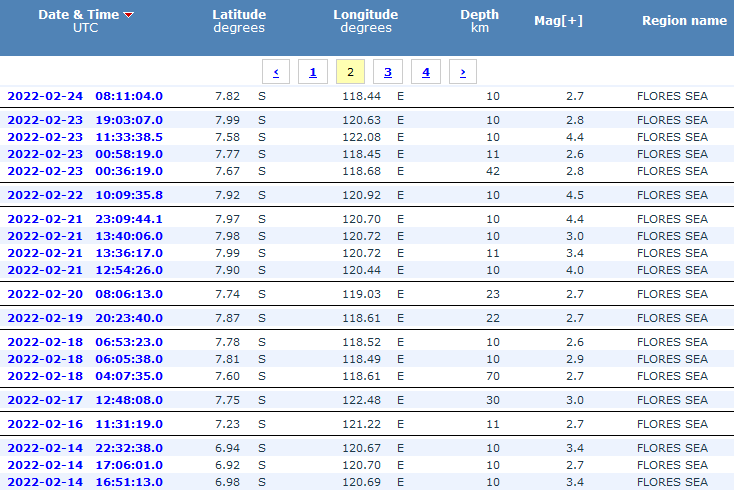The height and width of the screenshot is (490, 734).
Task: Click depth value 42 in 00:36:19.0 row
Action: click(493, 171)
